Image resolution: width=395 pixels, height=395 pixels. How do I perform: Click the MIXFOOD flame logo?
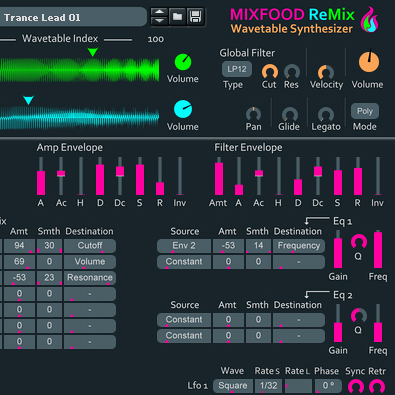[x=369, y=20]
